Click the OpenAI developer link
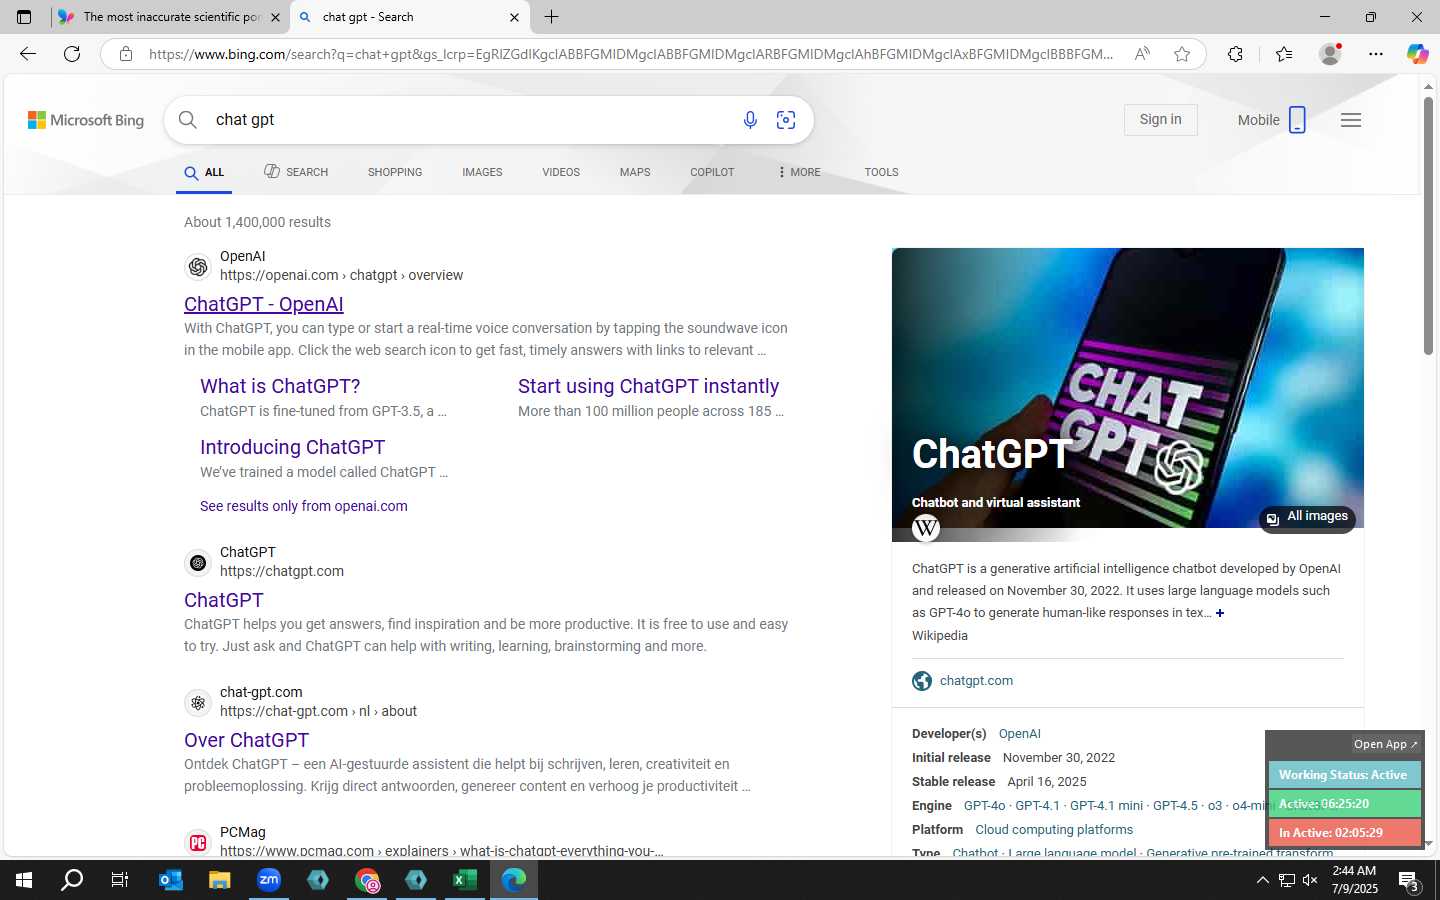The image size is (1440, 900). (x=1020, y=734)
